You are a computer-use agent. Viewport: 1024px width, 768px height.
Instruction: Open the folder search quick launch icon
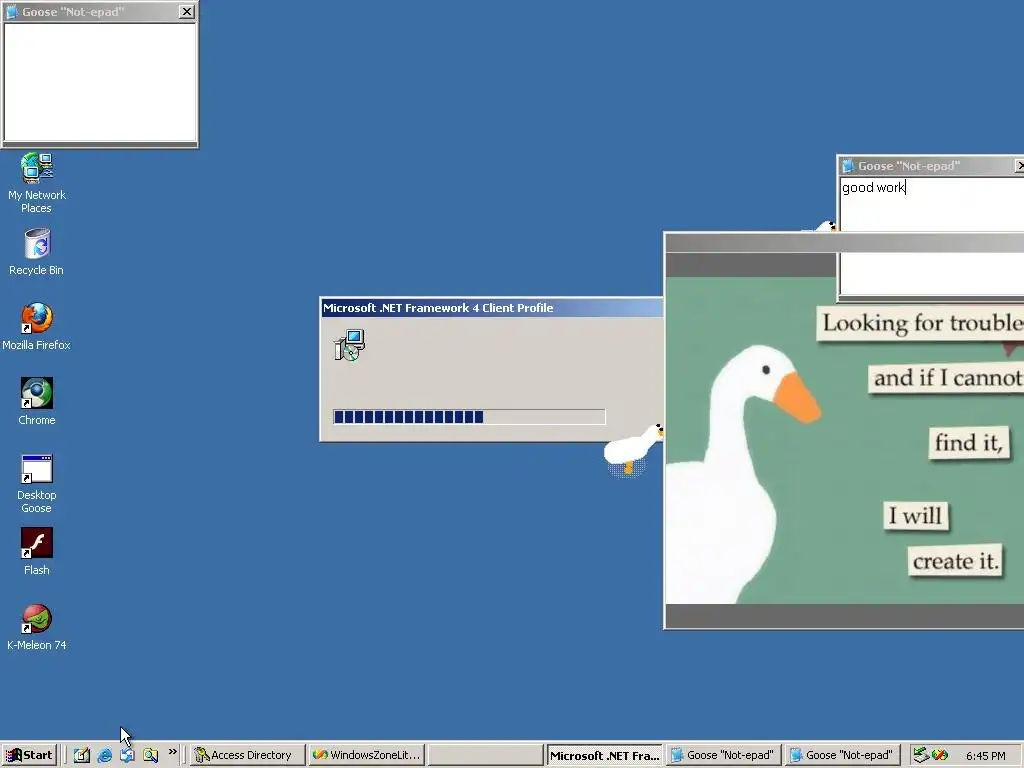151,755
